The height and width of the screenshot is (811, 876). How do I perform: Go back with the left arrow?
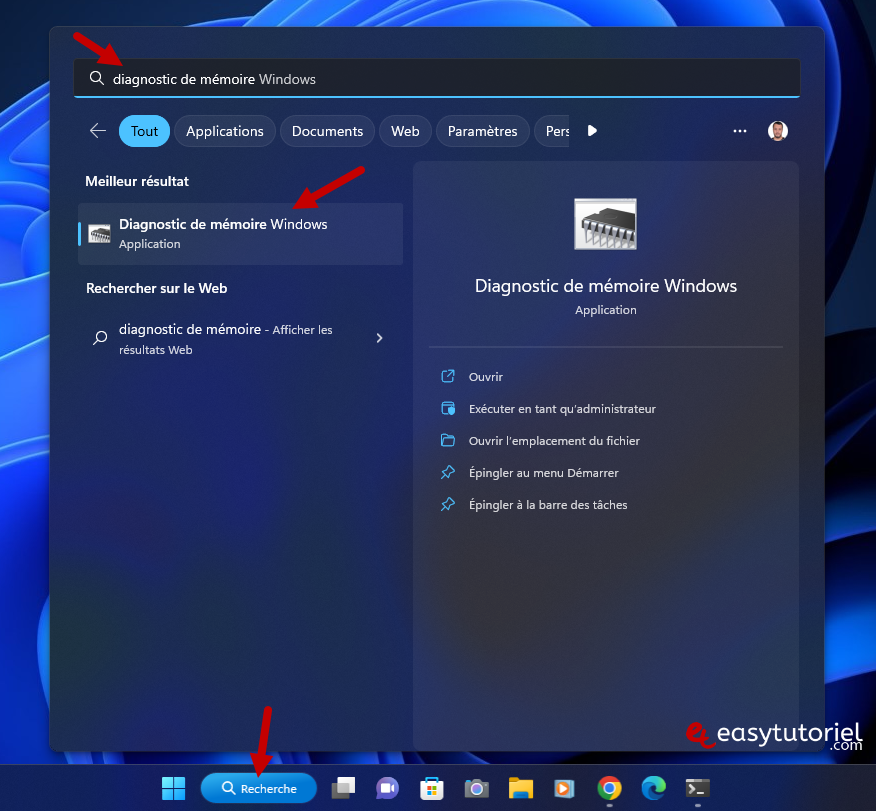[x=98, y=131]
